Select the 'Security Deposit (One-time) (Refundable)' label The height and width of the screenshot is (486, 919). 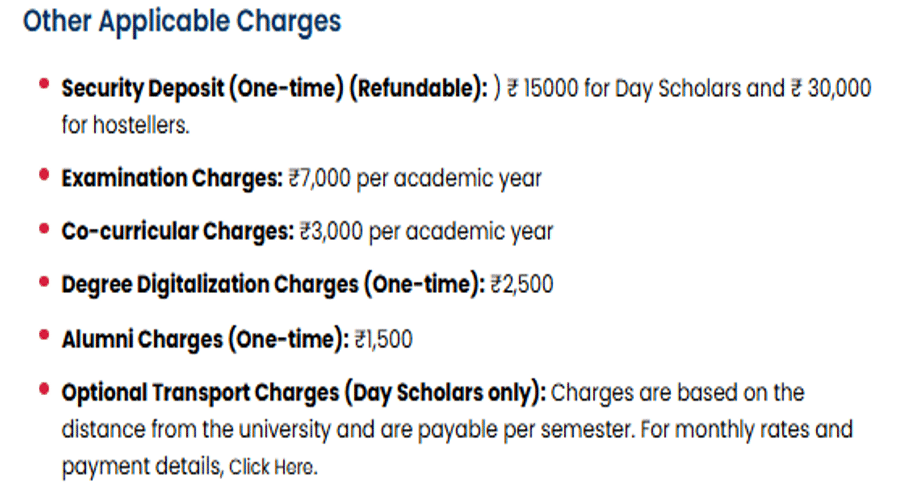(274, 88)
